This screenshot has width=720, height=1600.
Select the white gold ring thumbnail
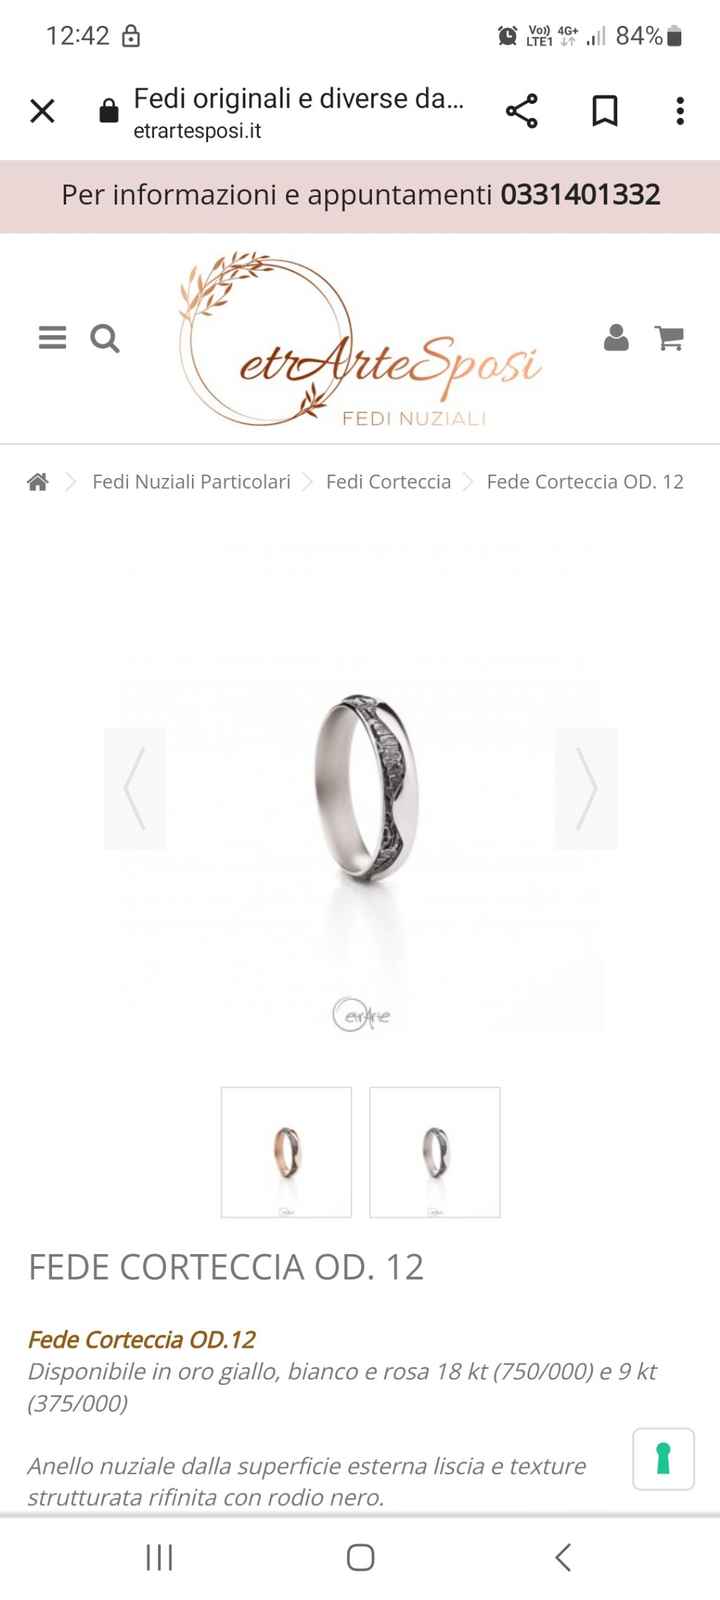(x=435, y=1152)
